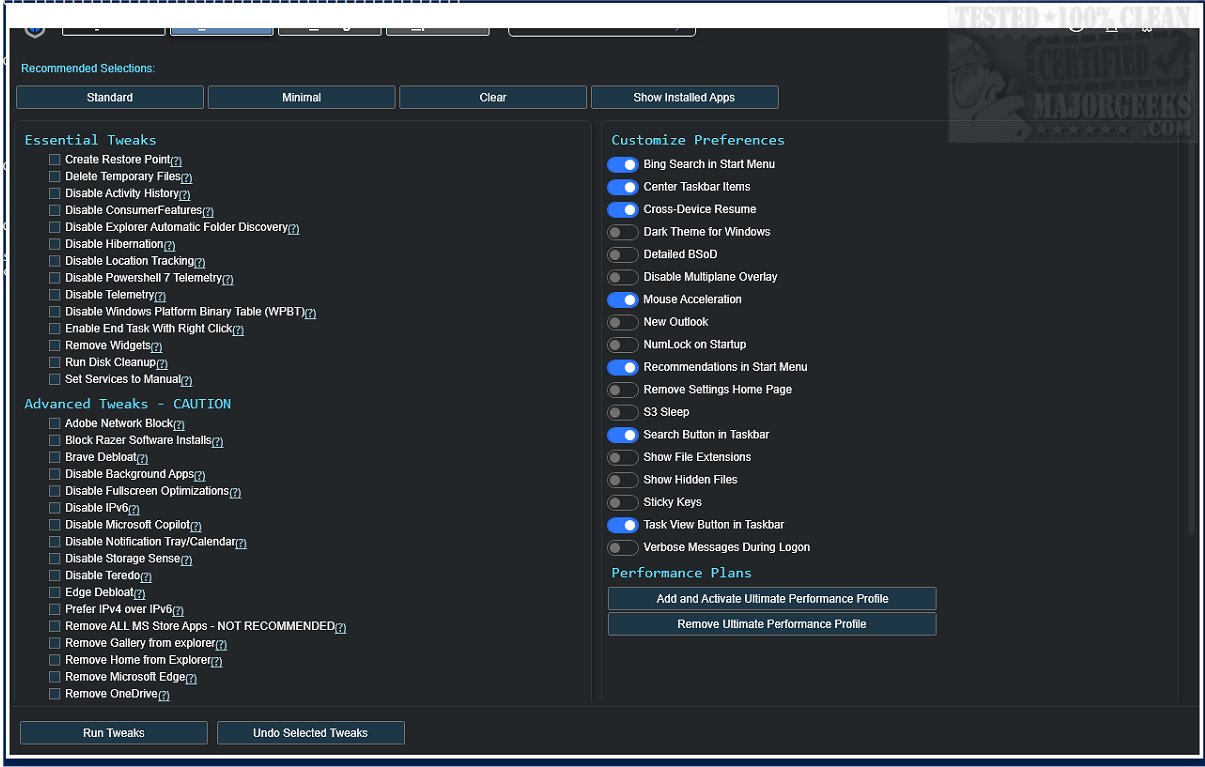Viewport: 1205px width, 767px height.
Task: Open help link for Disable Windows Platform Binary Table
Action: [310, 314]
